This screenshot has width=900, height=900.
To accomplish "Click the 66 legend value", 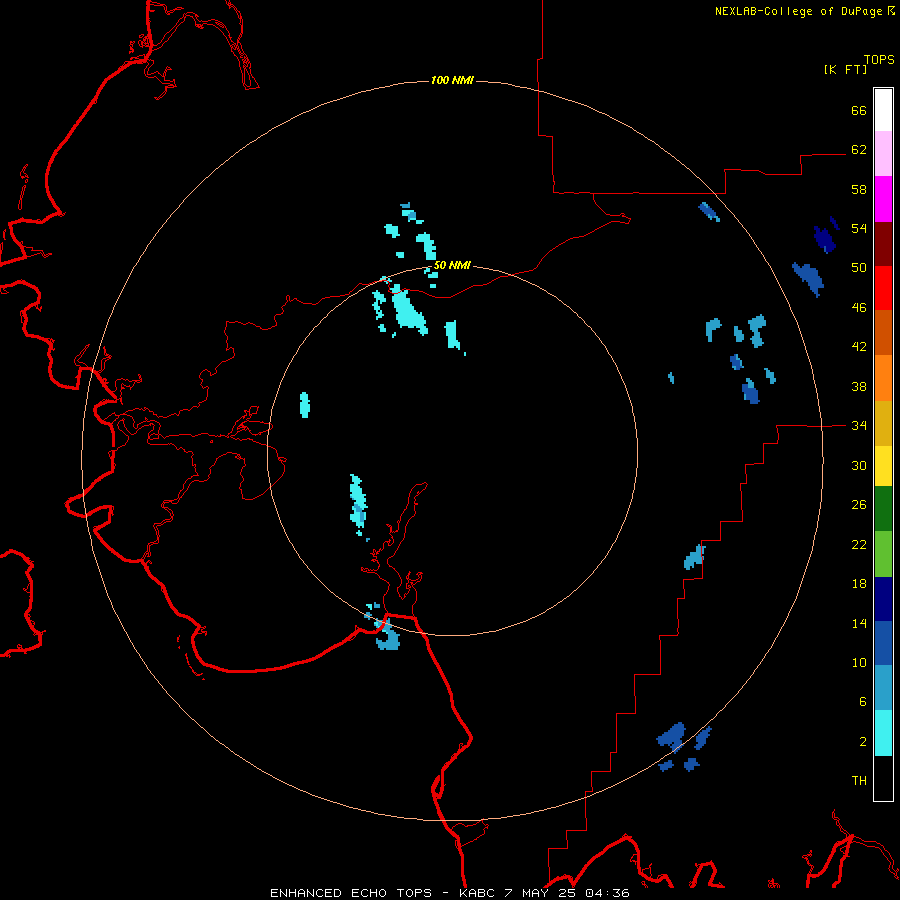I will 859,111.
